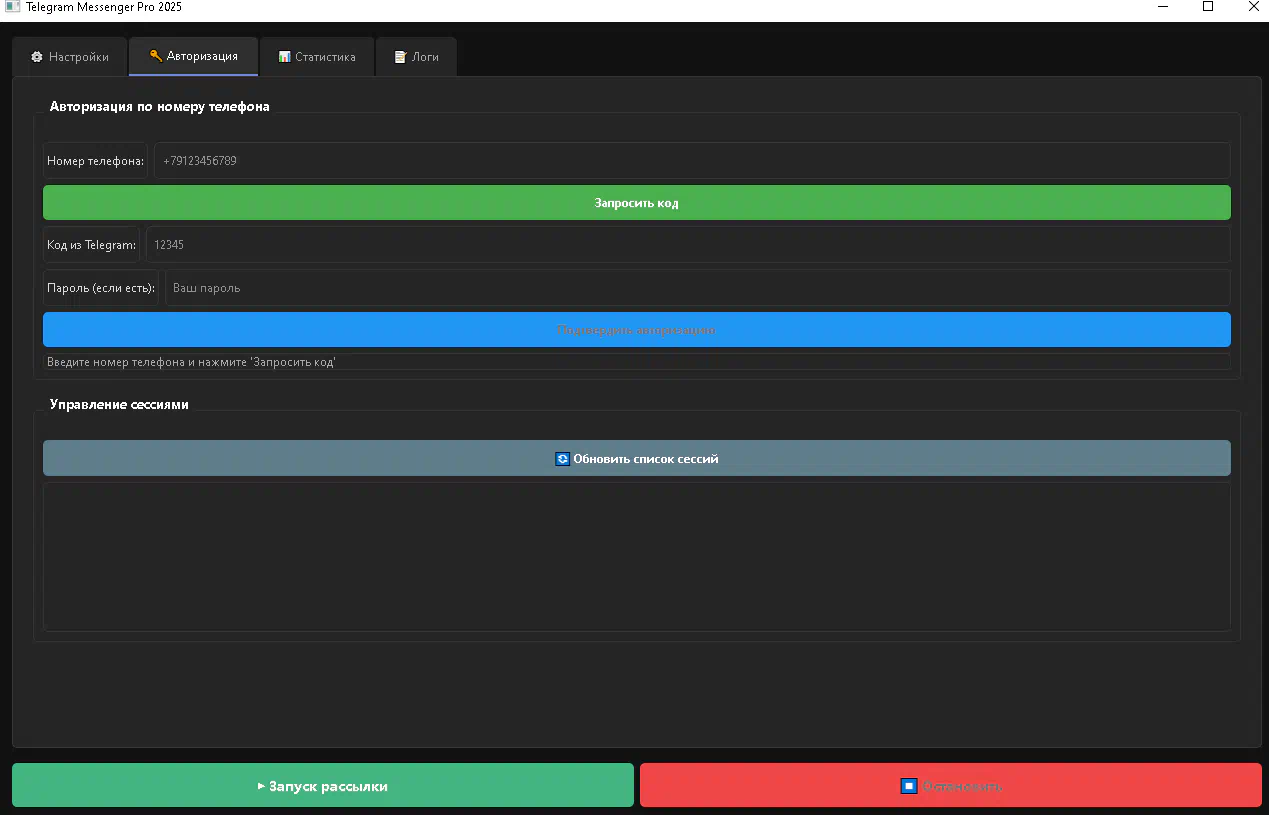The image size is (1269, 815).
Task: Click the green Запросить код button
Action: click(x=637, y=203)
